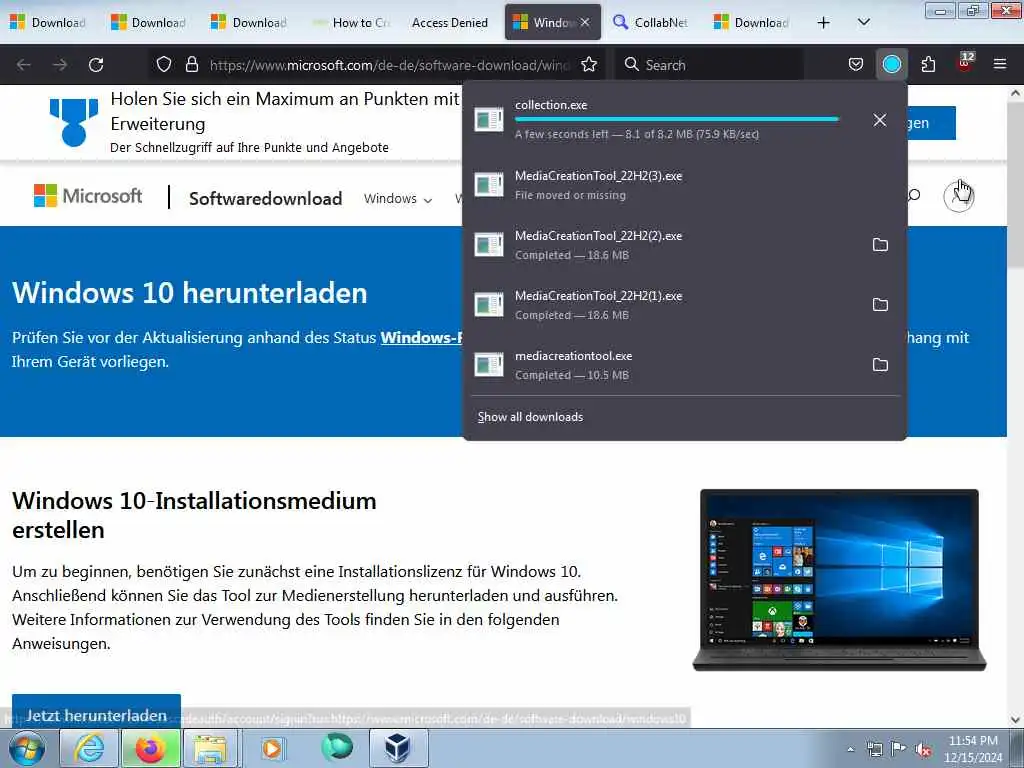Expand the Windows navigation dropdown
This screenshot has width=1024, height=768.
[x=398, y=199]
